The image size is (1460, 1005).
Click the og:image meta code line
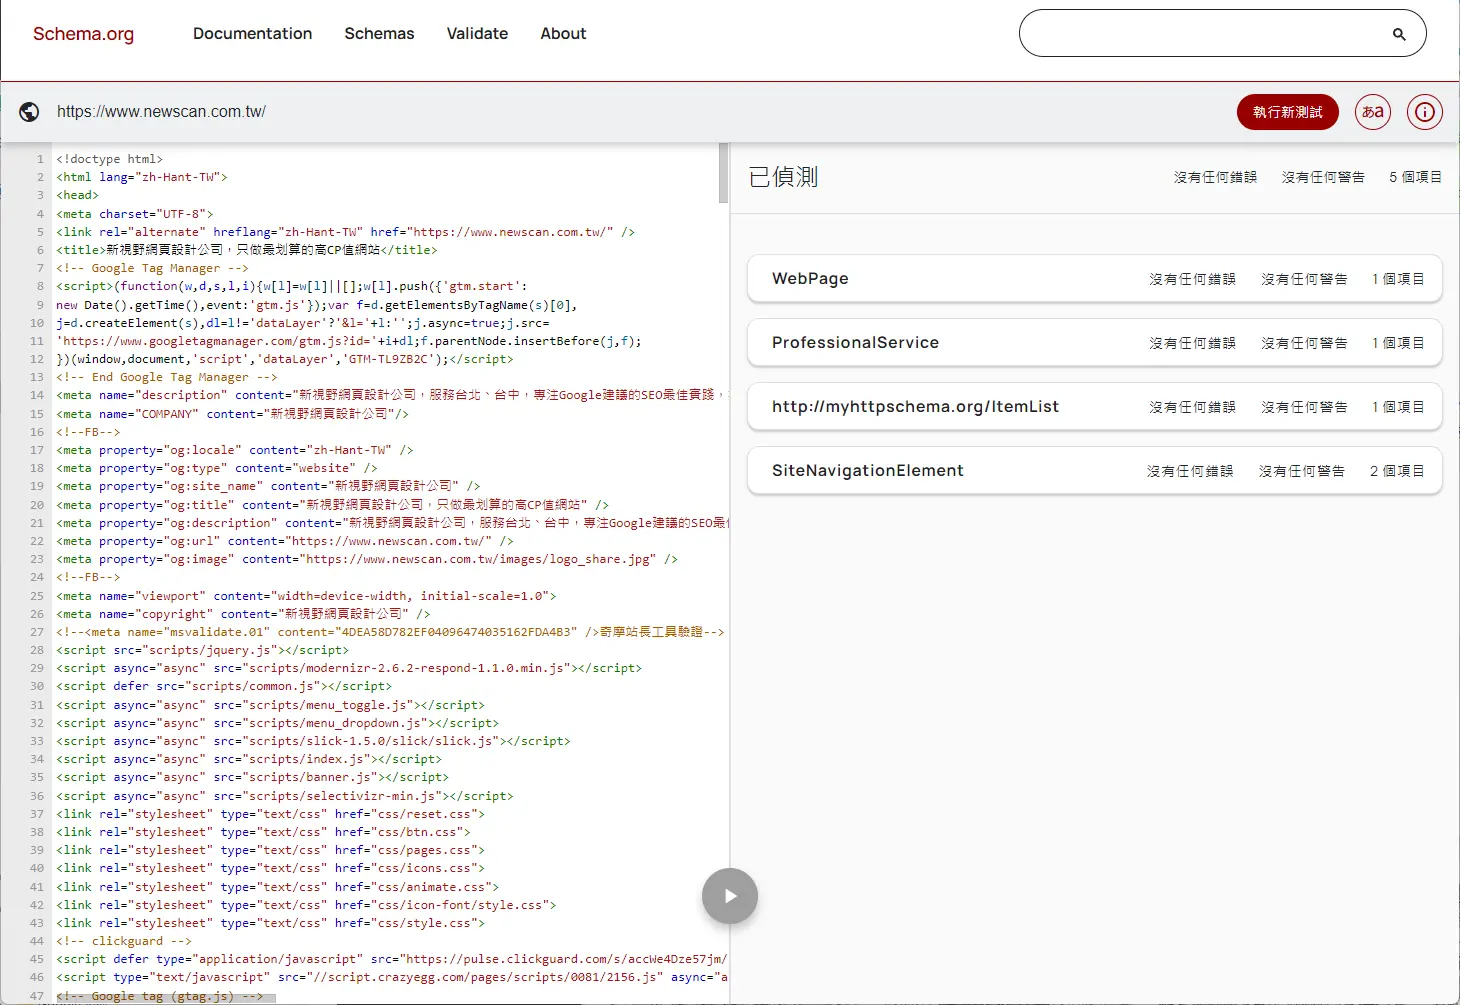click(367, 559)
